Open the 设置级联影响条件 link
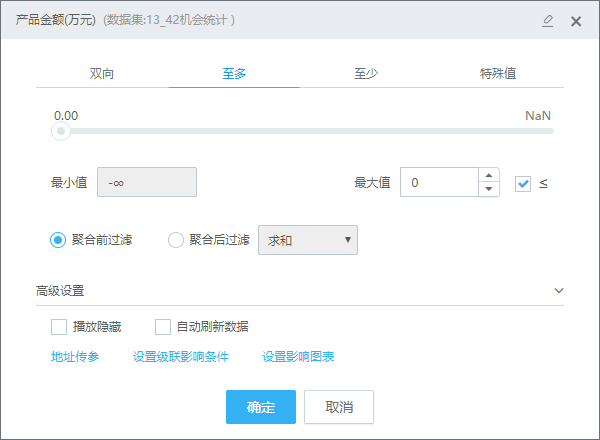This screenshot has width=600, height=440. point(181,357)
